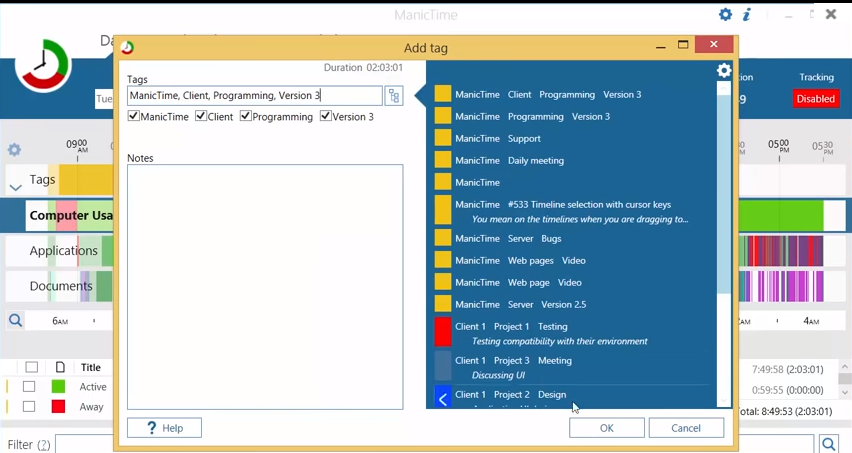This screenshot has width=852, height=453.
Task: Select Client 1 Project 2 Design tag
Action: (x=510, y=395)
